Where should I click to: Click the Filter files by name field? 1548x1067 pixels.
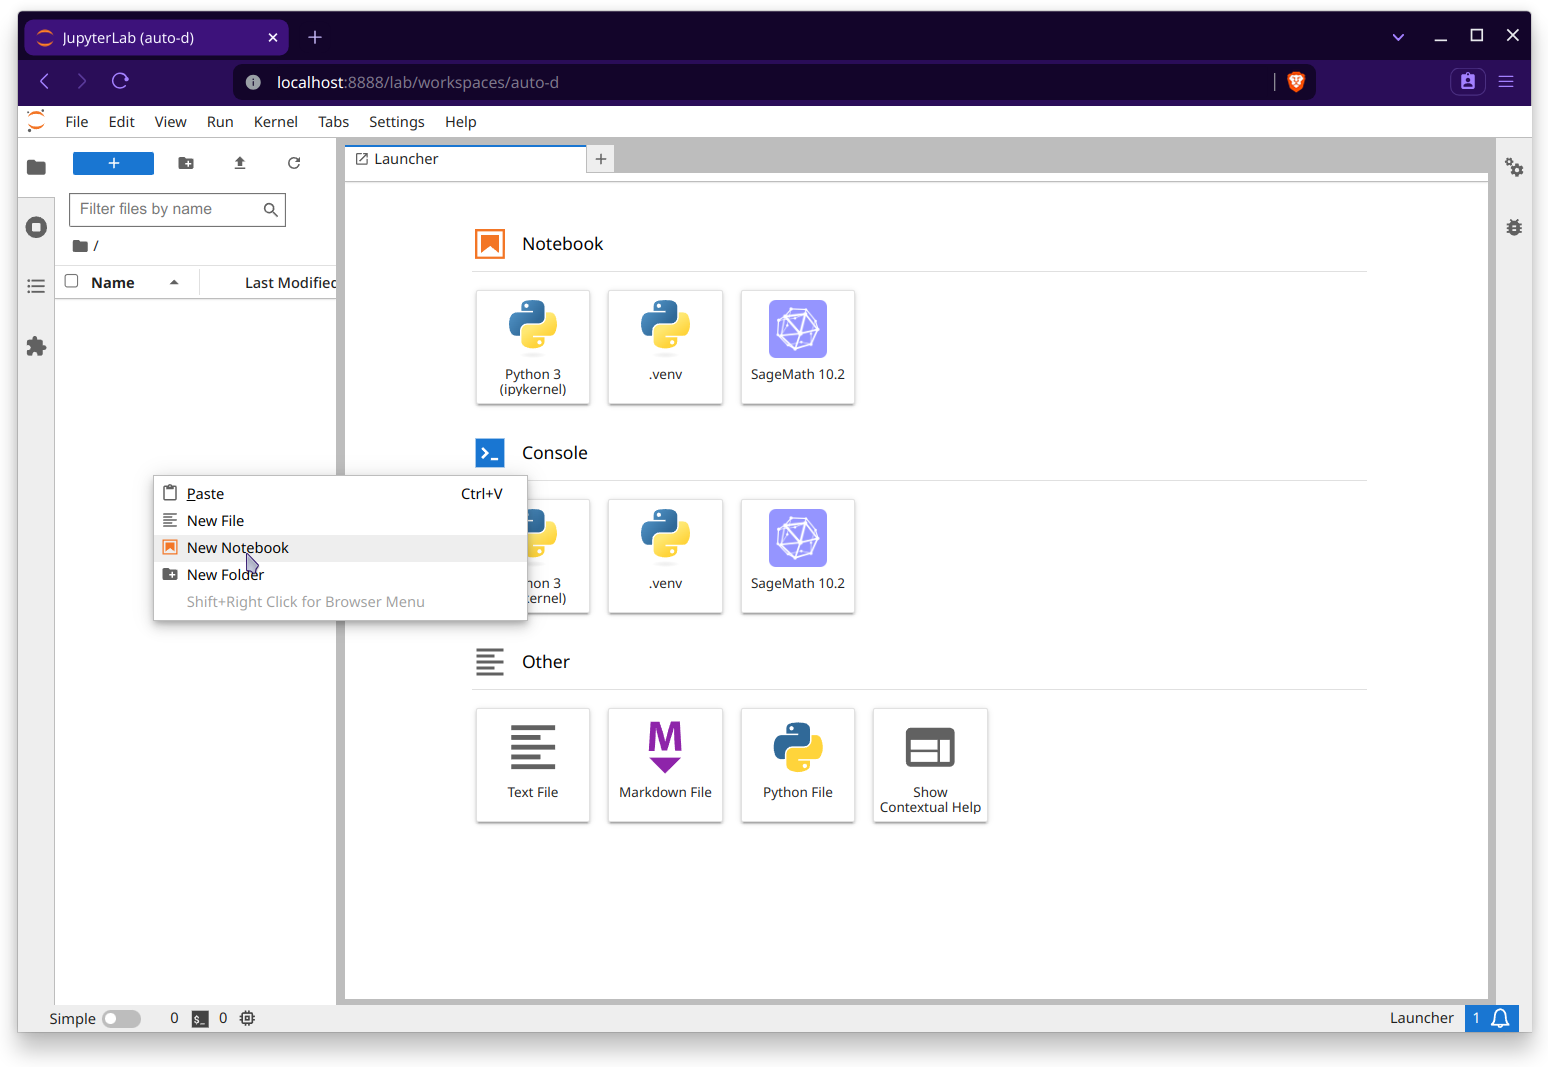coord(166,209)
